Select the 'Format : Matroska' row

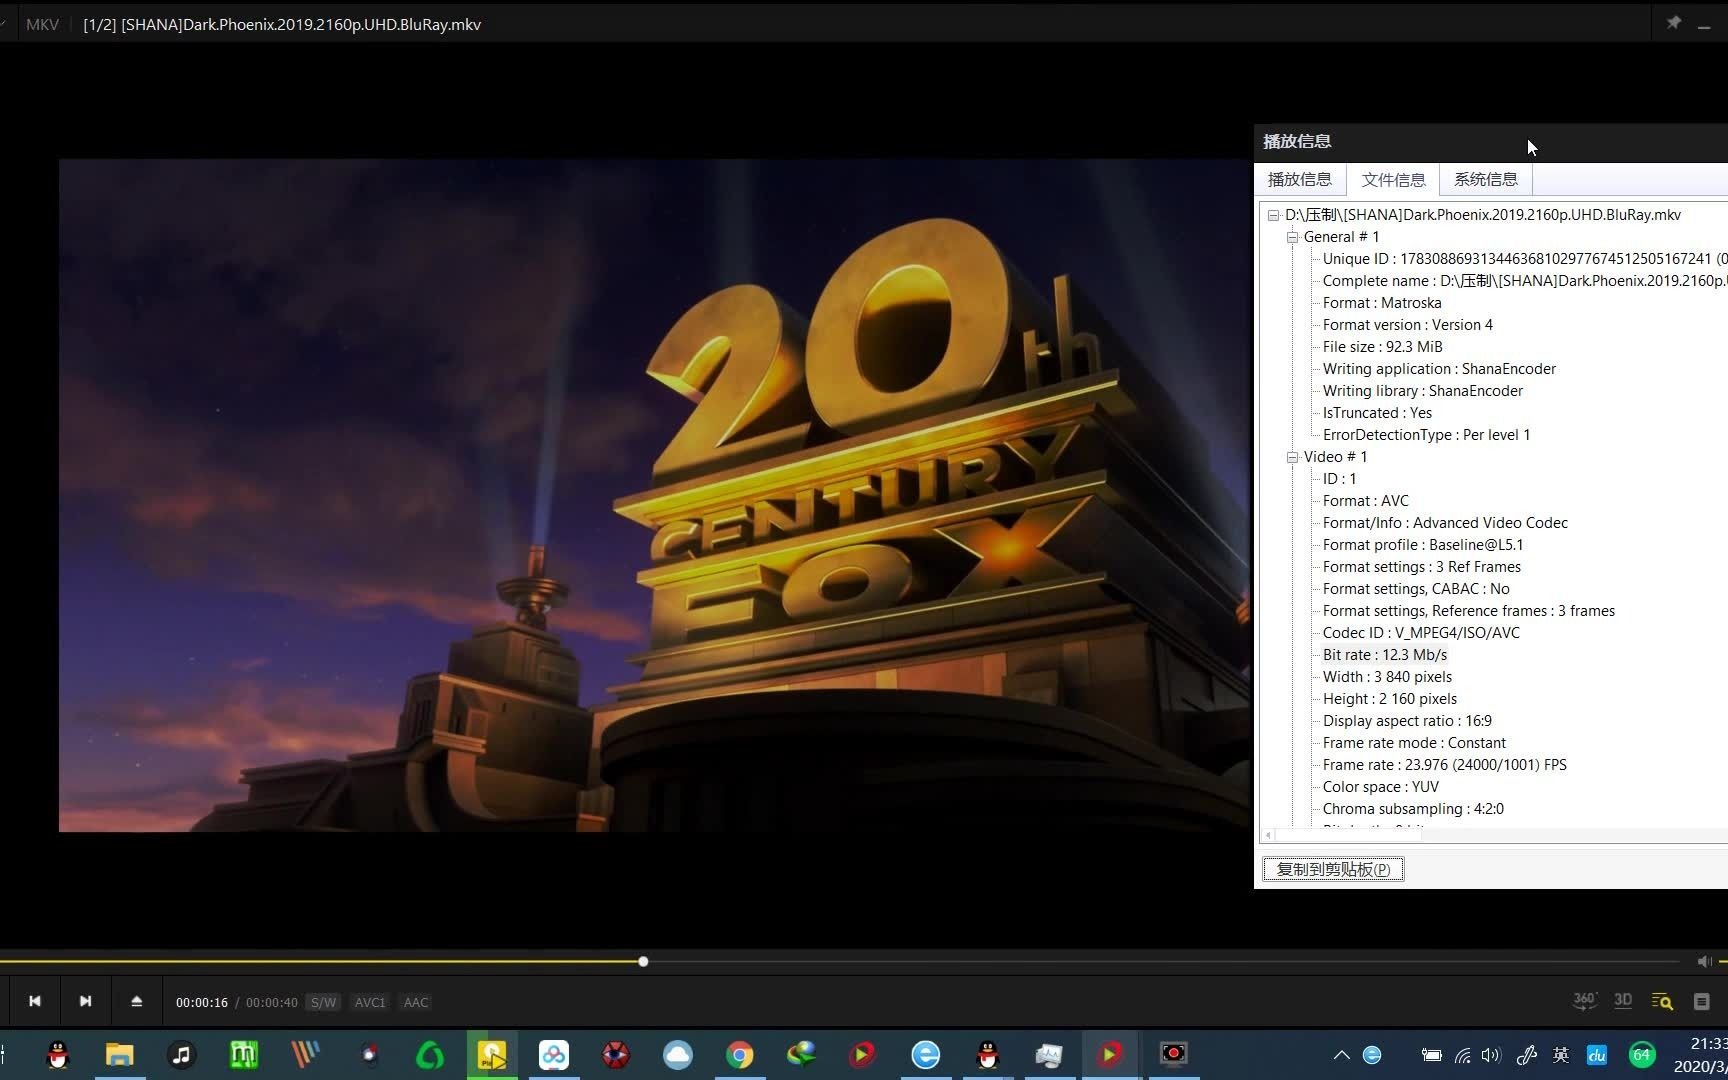[x=1382, y=303]
